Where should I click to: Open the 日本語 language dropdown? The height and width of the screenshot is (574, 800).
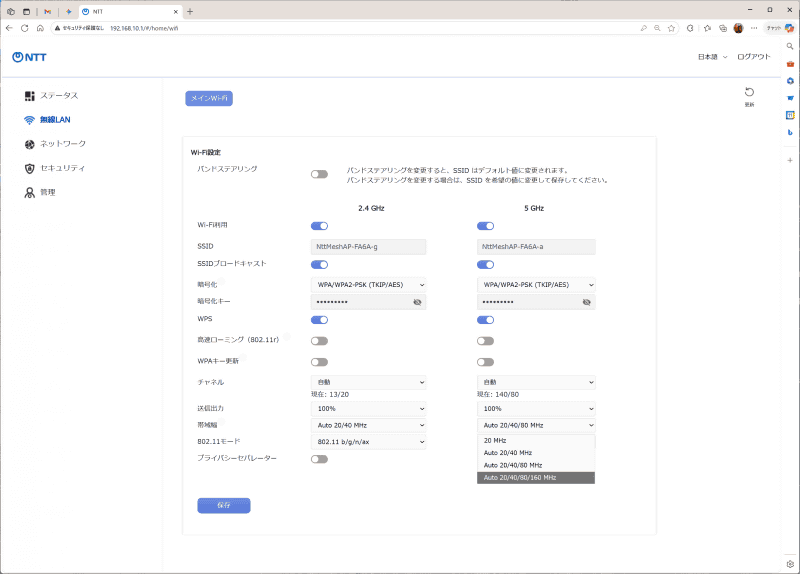tap(712, 57)
